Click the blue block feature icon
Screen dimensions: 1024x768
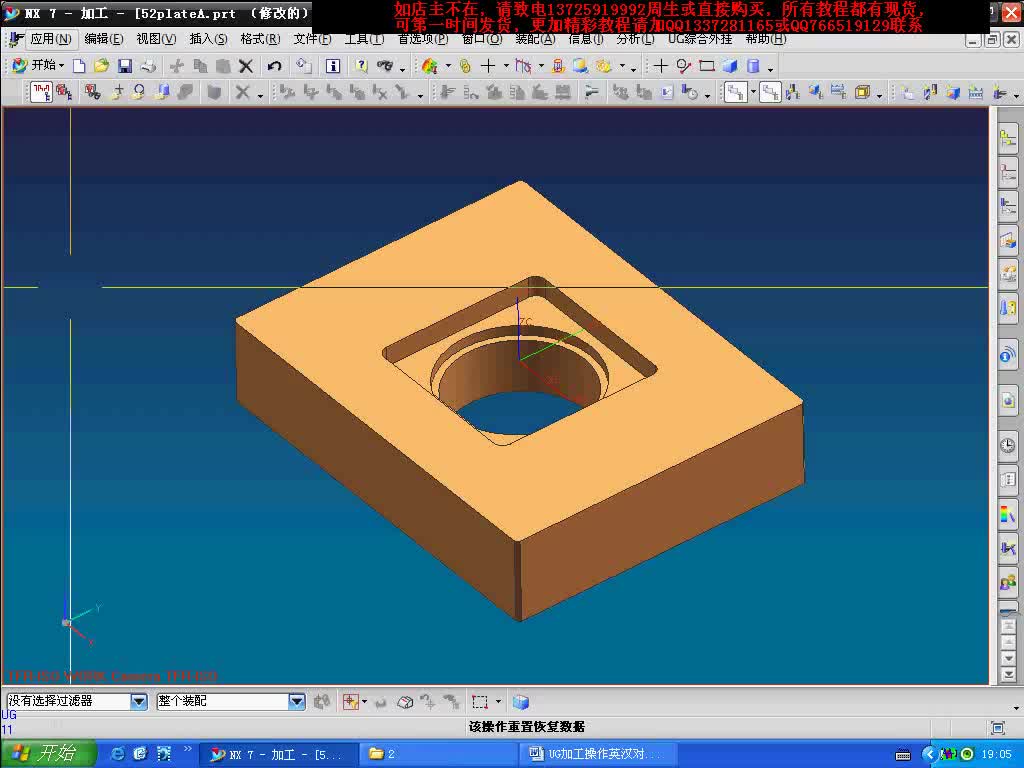pos(729,66)
